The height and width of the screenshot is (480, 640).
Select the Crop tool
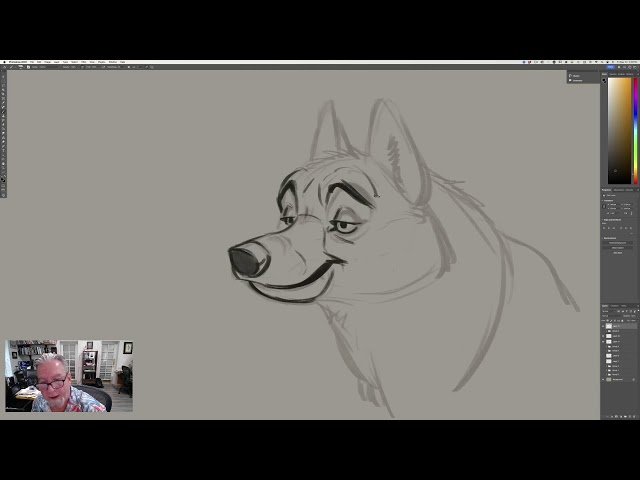[3, 98]
